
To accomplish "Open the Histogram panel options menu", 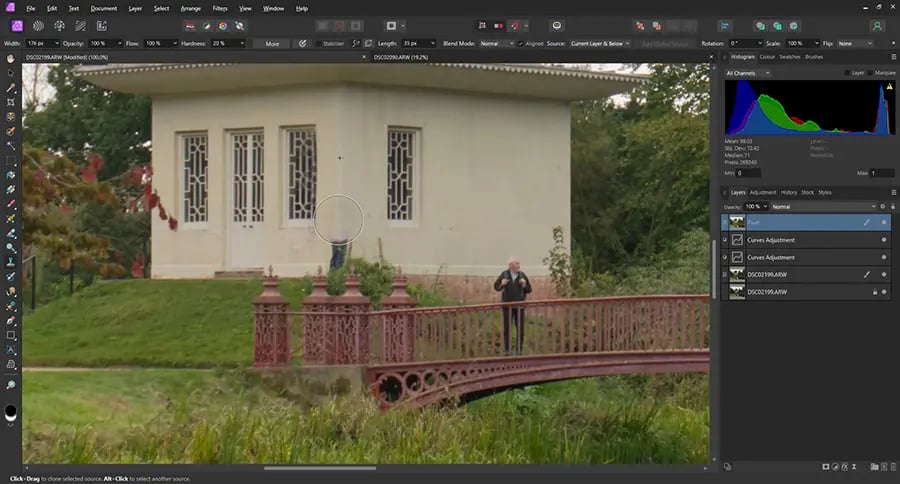I will [x=893, y=57].
